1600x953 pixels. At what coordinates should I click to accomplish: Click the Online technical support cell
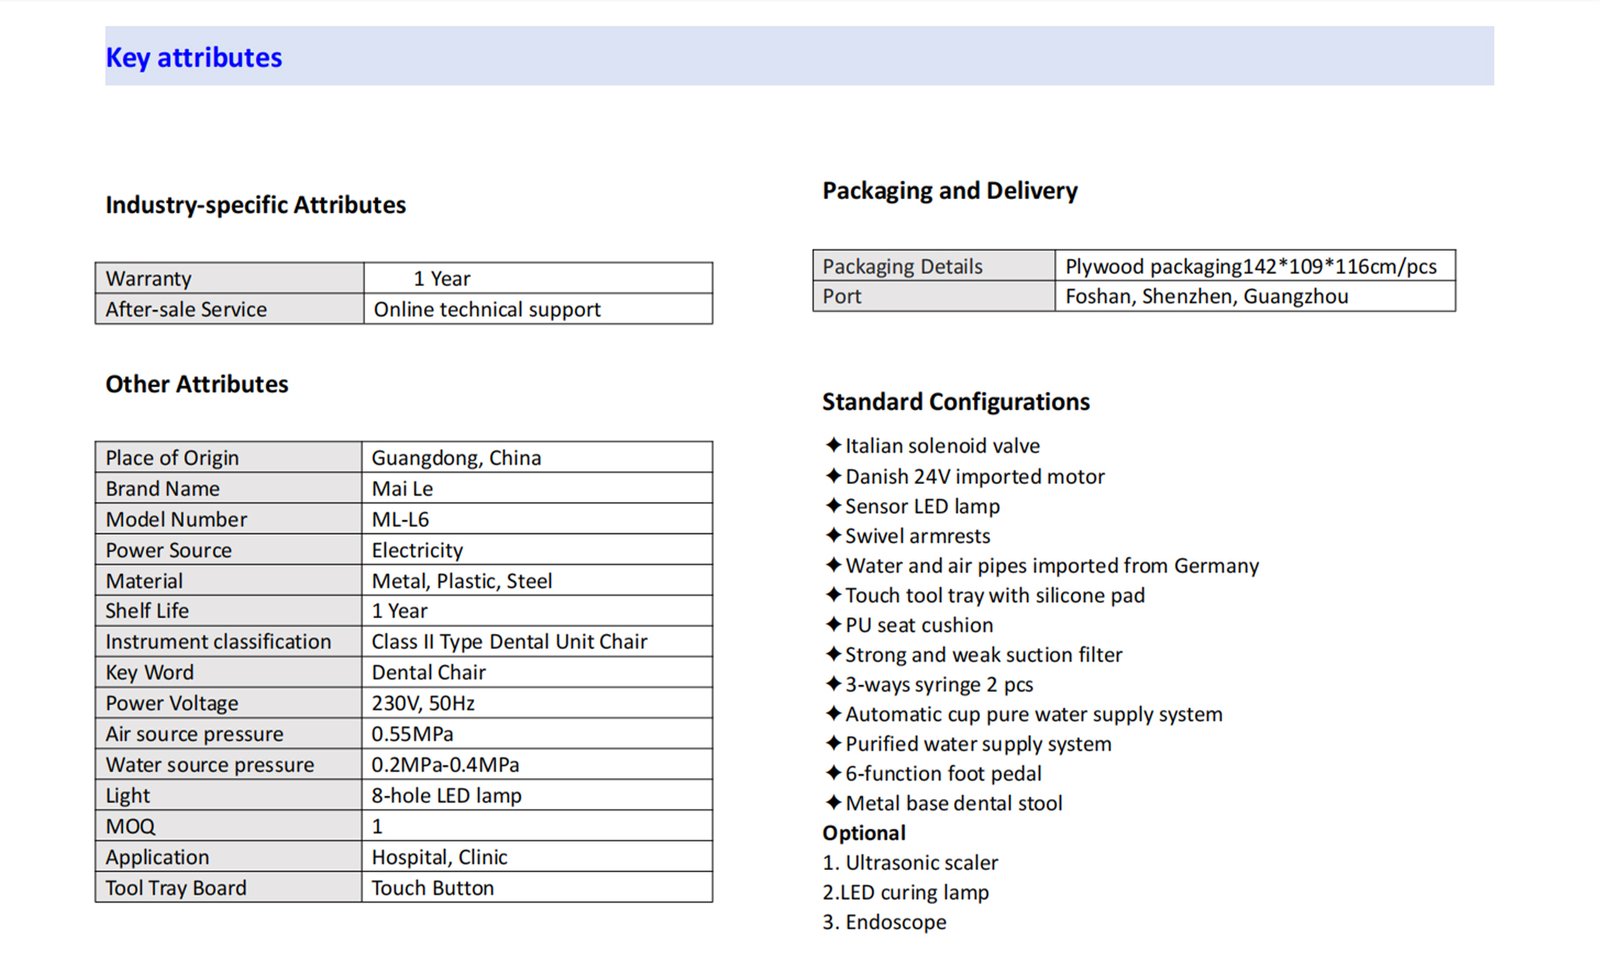click(x=487, y=310)
